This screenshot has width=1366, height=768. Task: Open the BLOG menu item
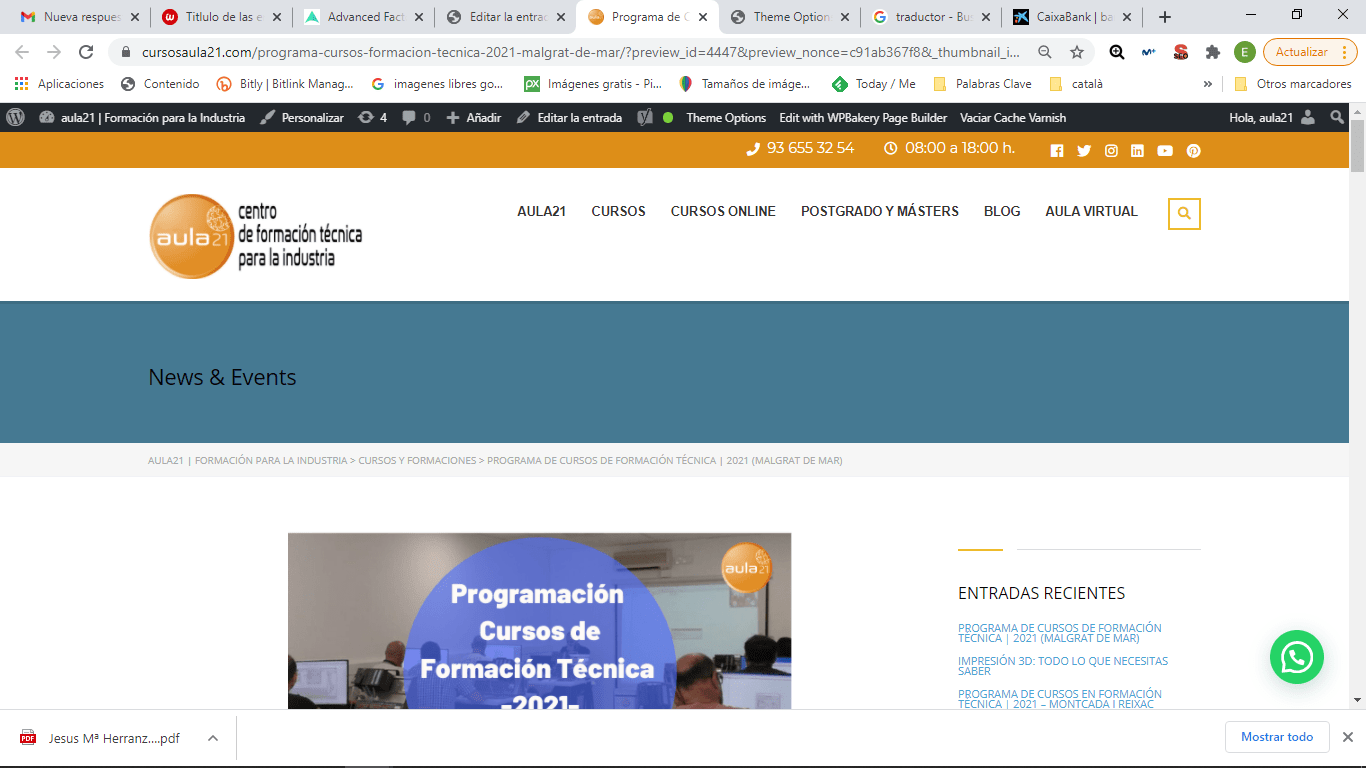pos(1002,212)
